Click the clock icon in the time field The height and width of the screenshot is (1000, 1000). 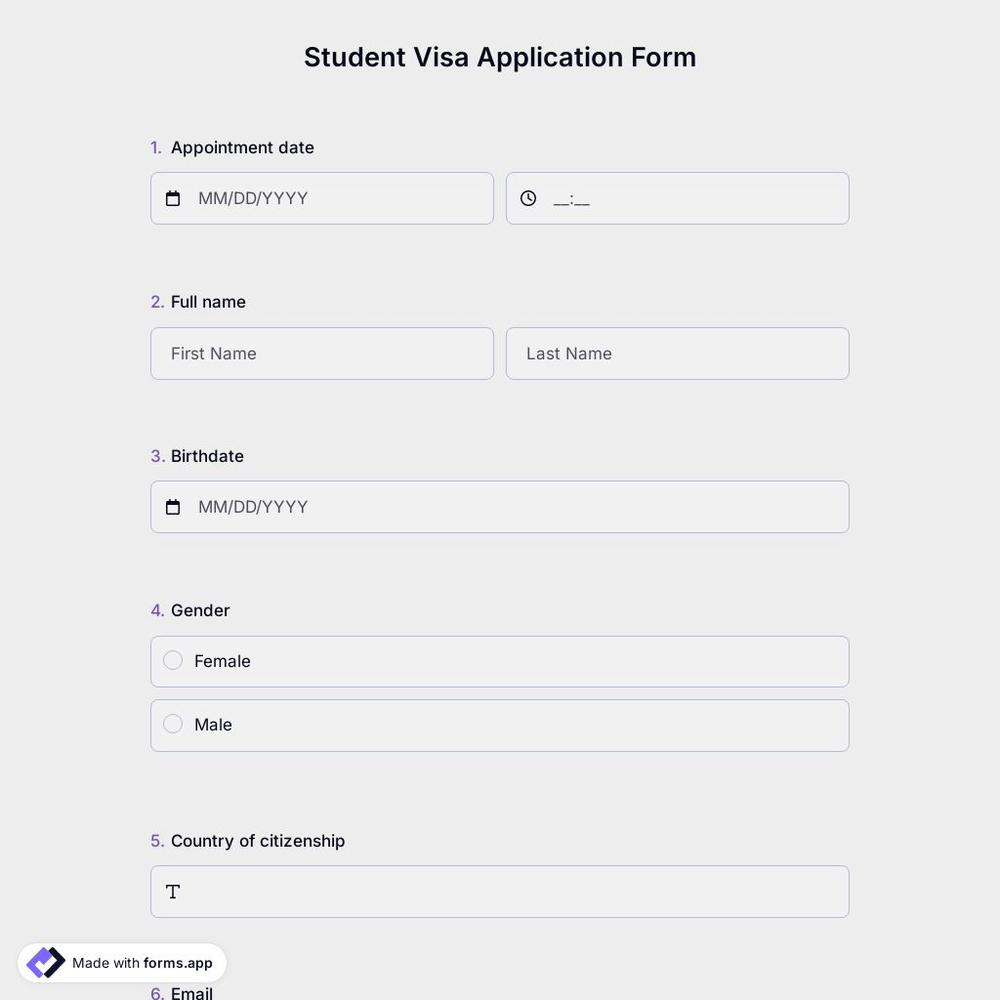coord(527,197)
